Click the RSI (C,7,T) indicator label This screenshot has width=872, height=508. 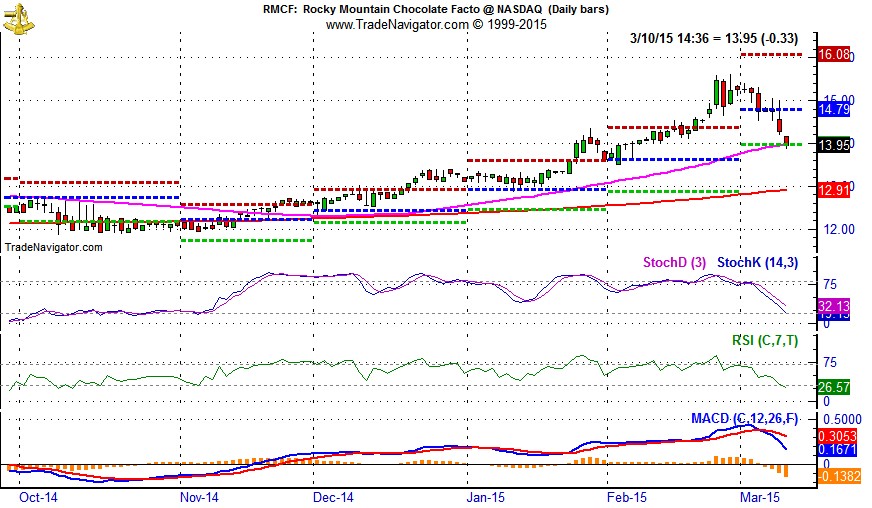point(765,340)
